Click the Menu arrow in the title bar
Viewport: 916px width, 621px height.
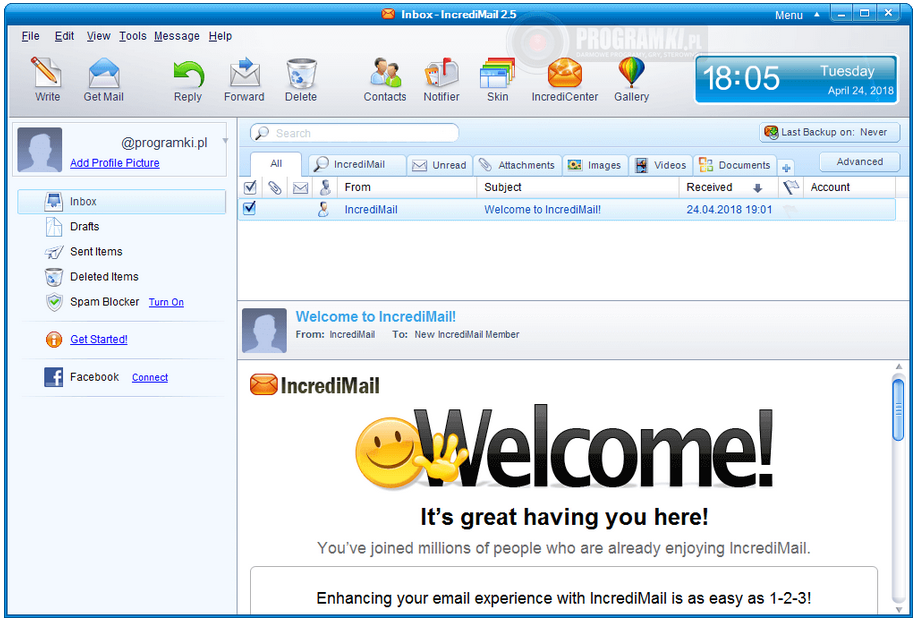click(817, 15)
